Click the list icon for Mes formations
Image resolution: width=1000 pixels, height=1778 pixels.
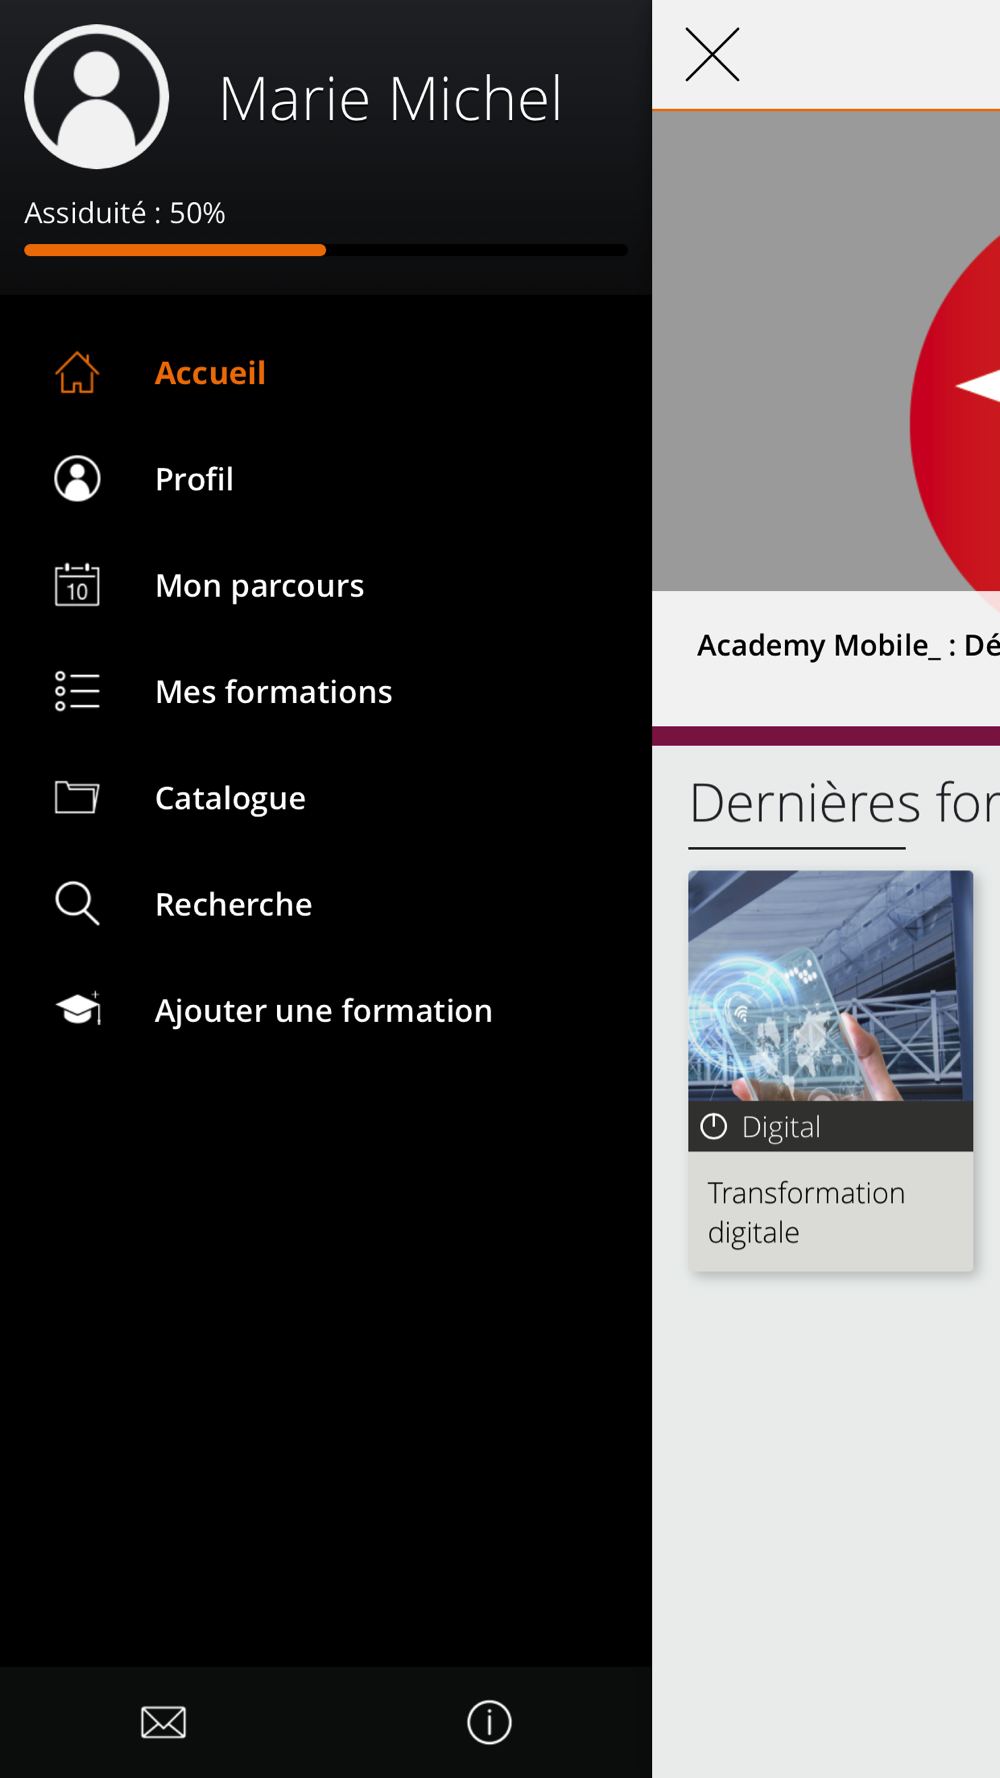pos(77,691)
